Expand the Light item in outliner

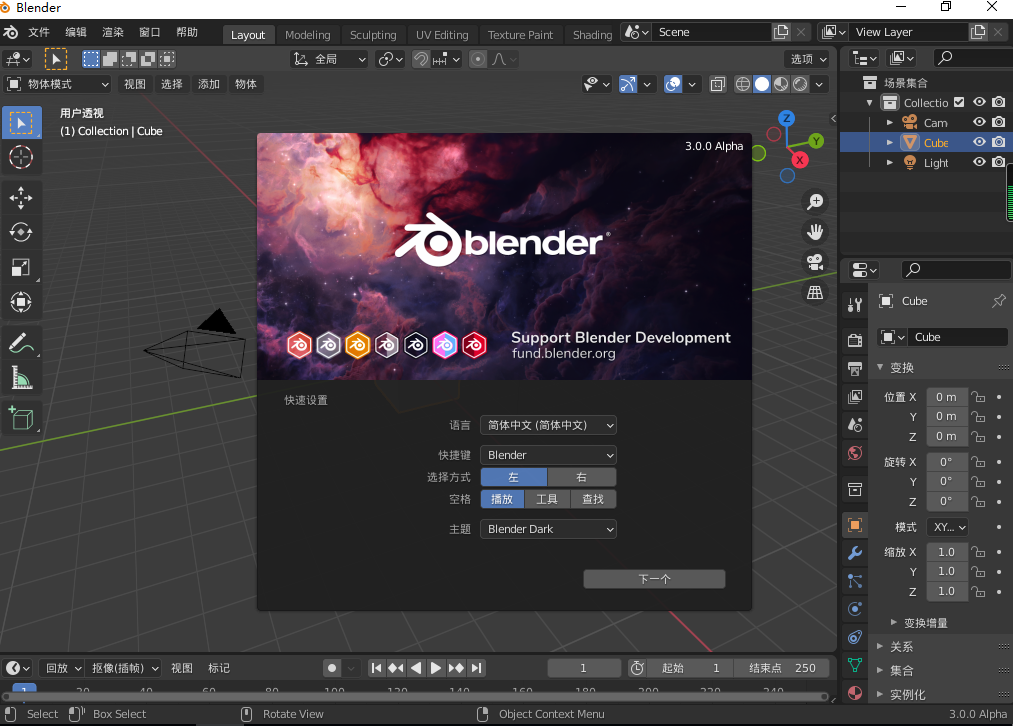pyautogui.click(x=890, y=163)
